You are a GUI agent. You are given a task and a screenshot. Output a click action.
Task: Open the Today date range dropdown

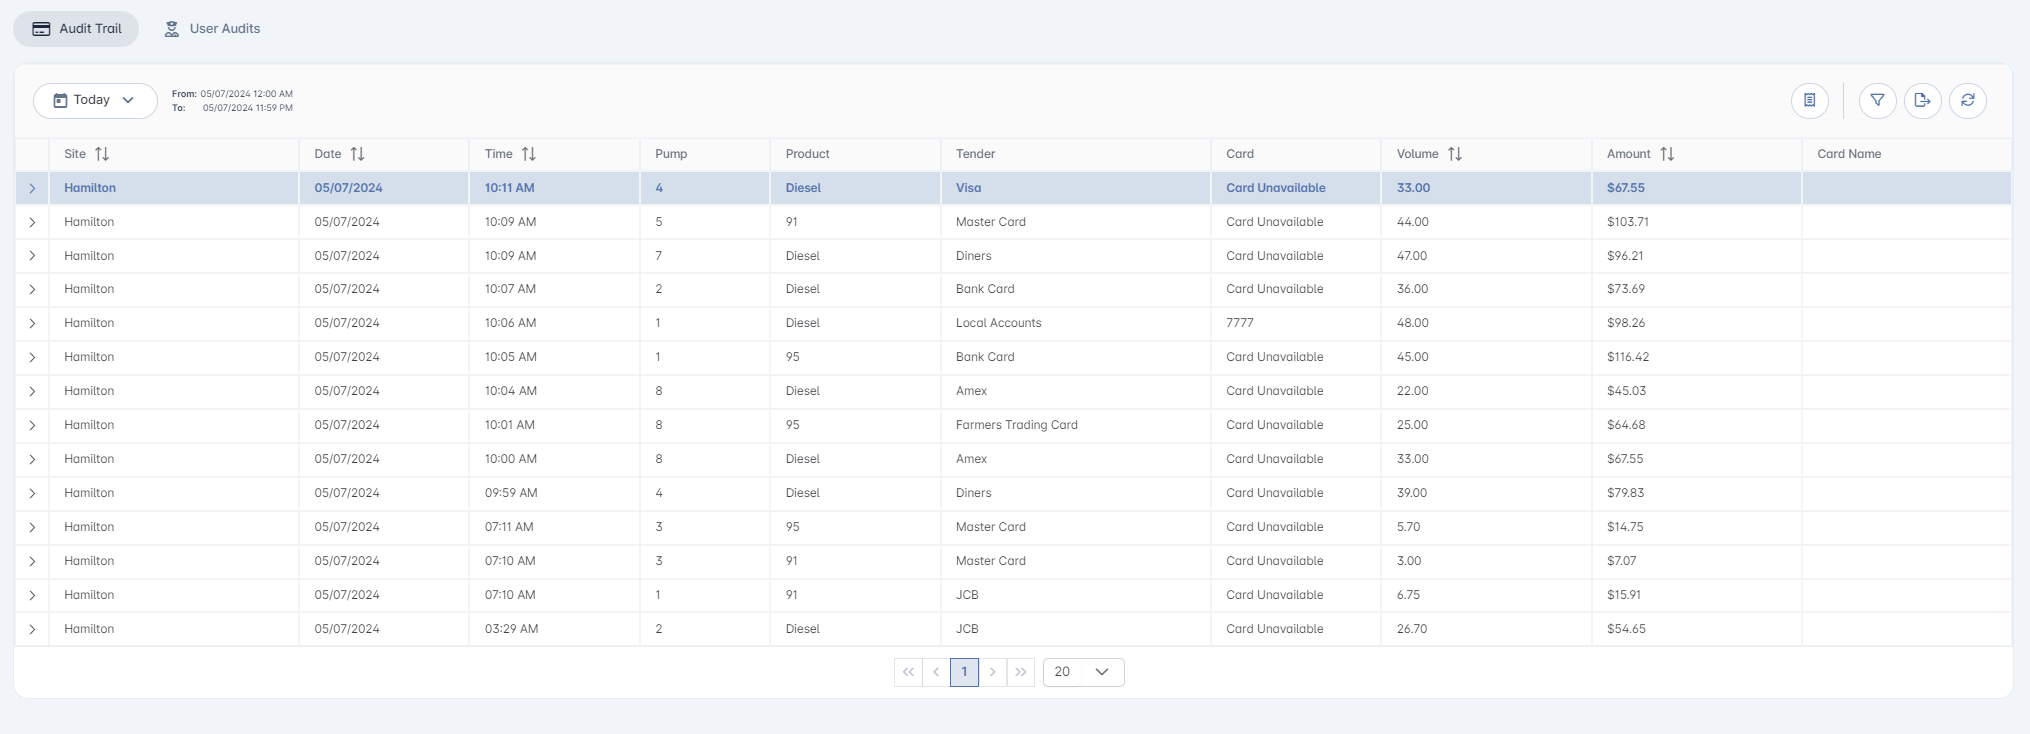click(x=95, y=100)
